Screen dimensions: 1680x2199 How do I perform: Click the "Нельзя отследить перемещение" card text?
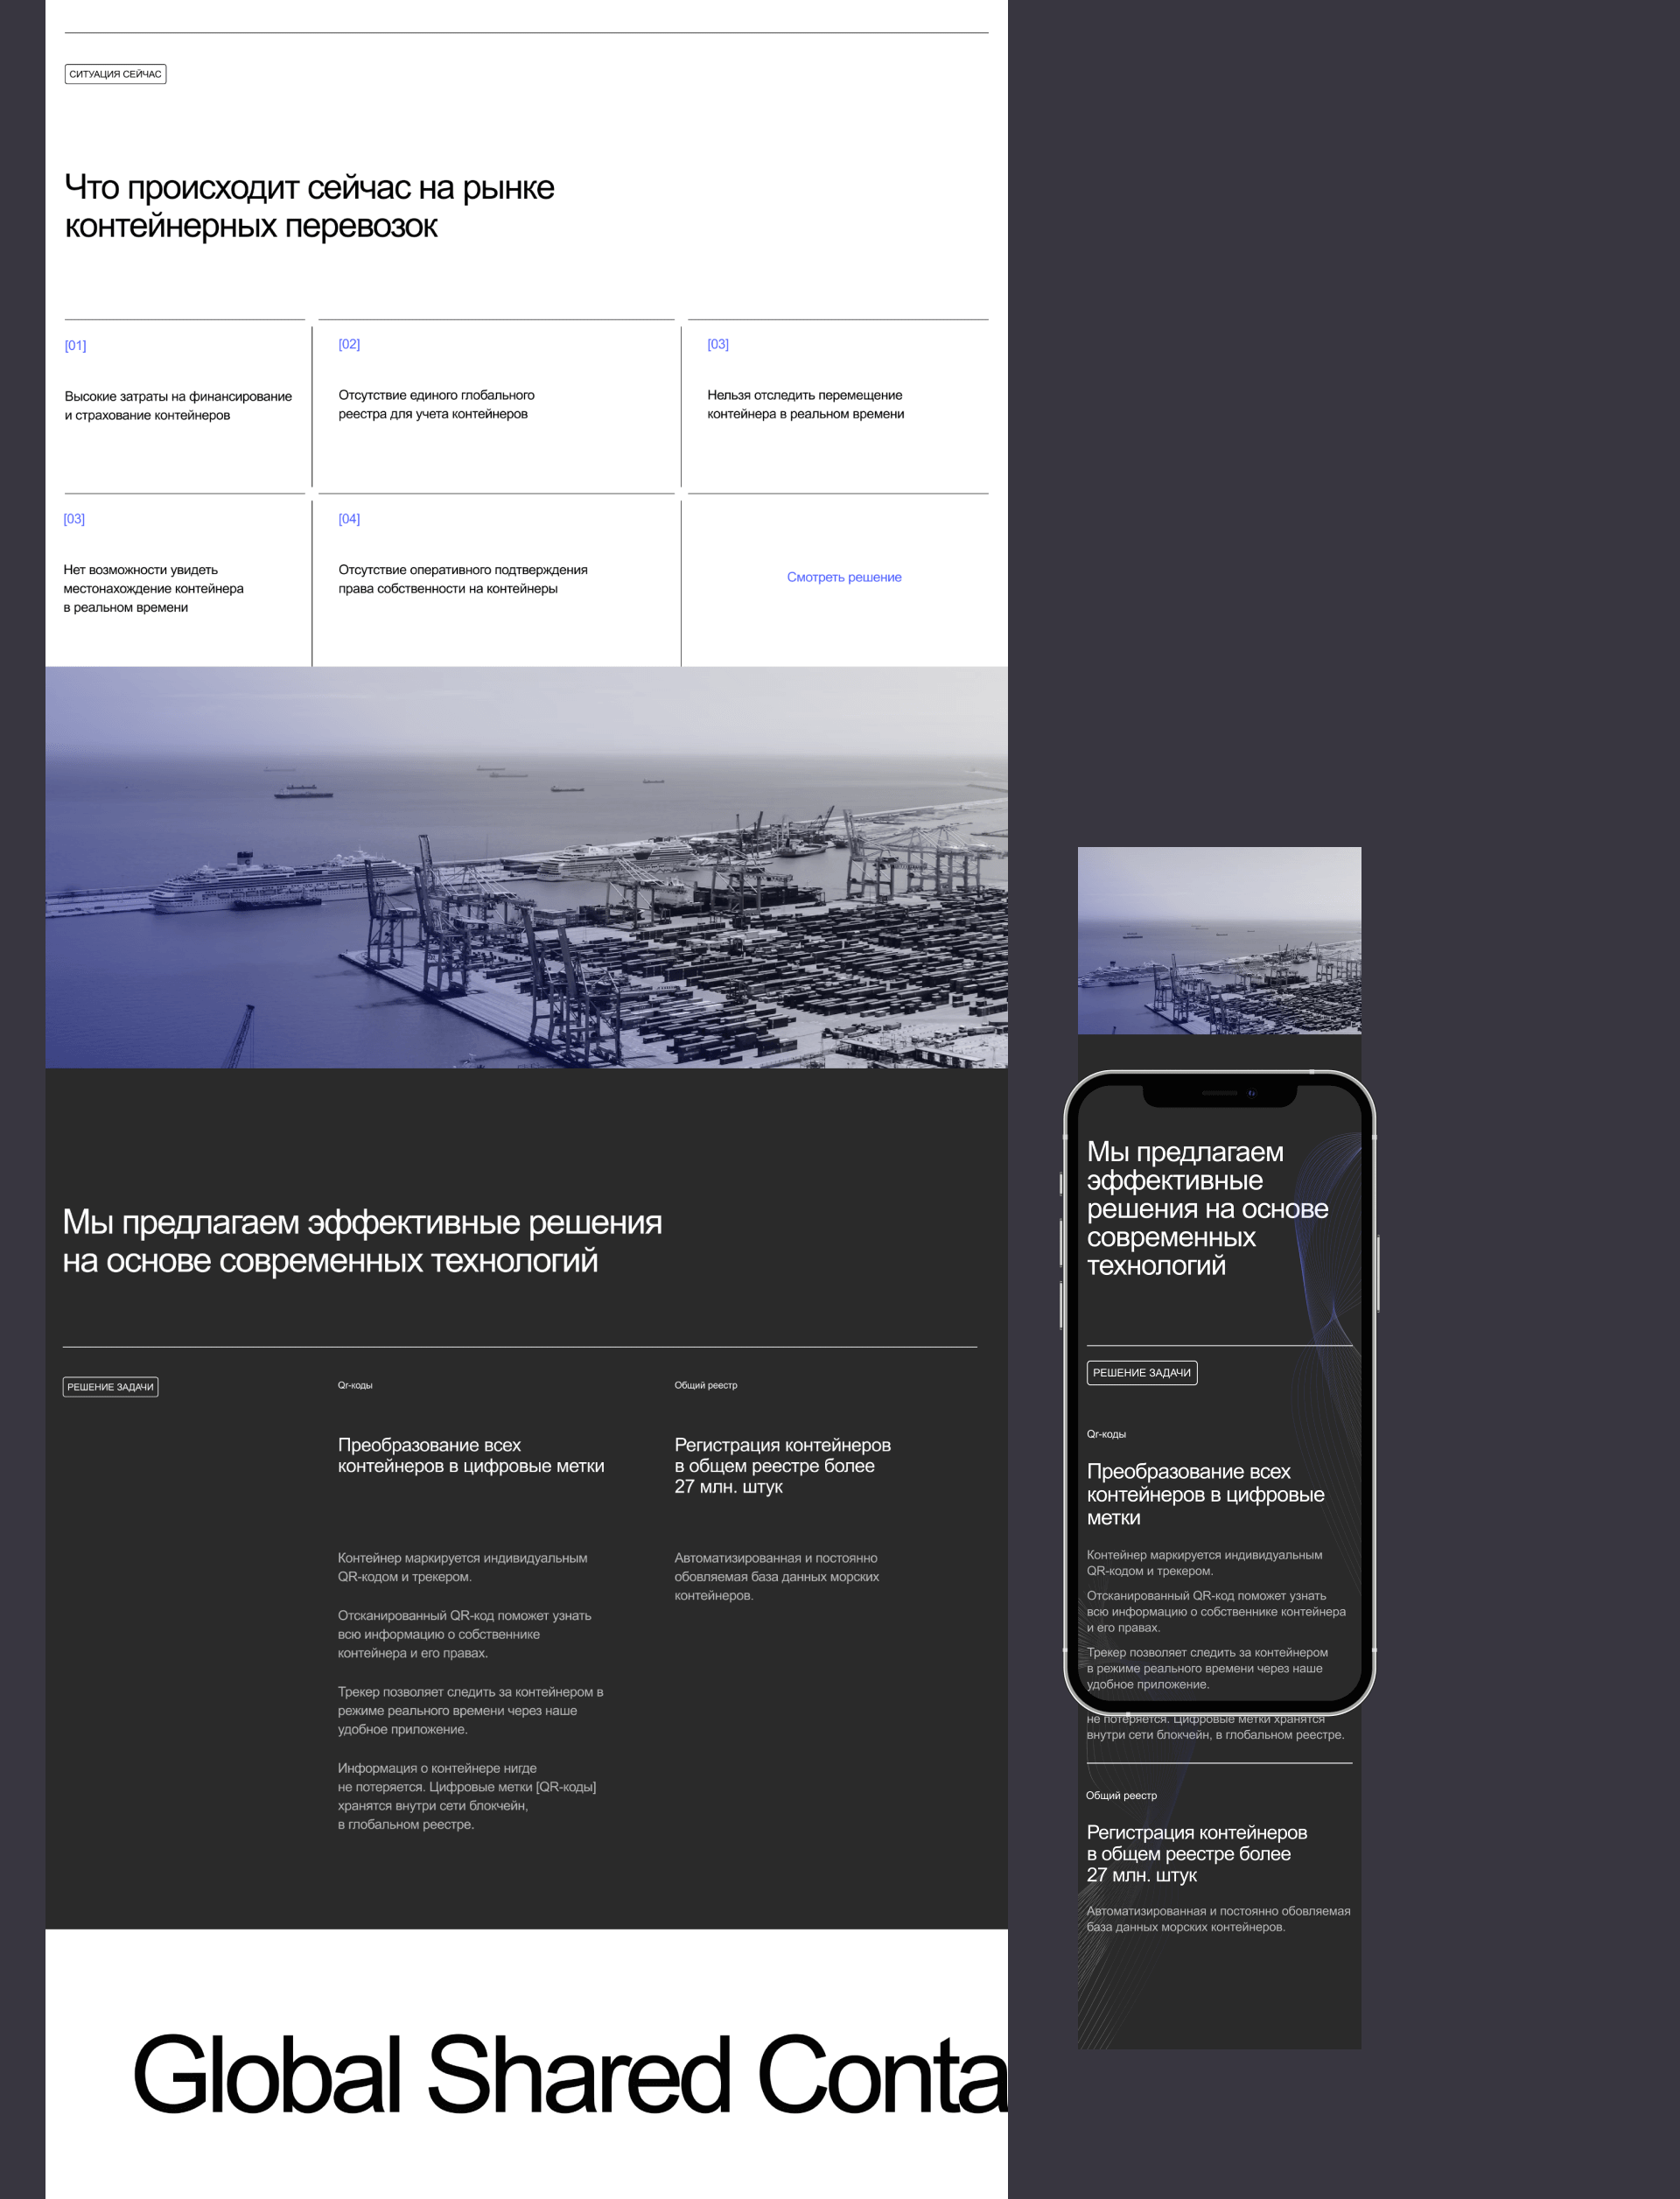point(804,404)
